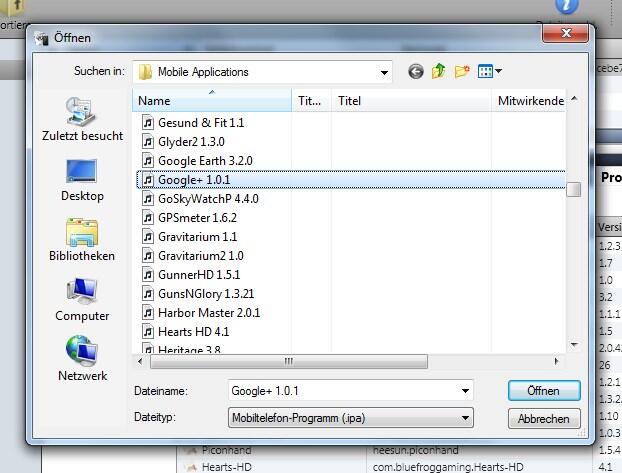This screenshot has width=622, height=473.
Task: Click the Öffnen button
Action: point(544,391)
